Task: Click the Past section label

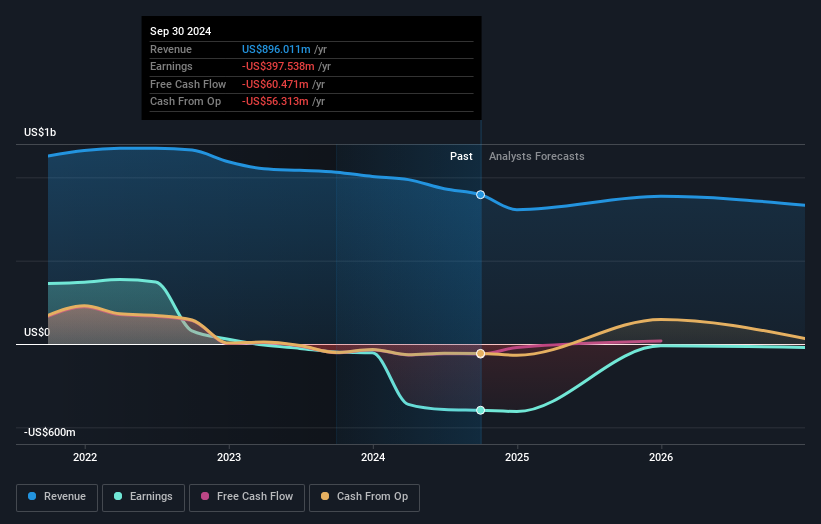Action: pos(461,157)
